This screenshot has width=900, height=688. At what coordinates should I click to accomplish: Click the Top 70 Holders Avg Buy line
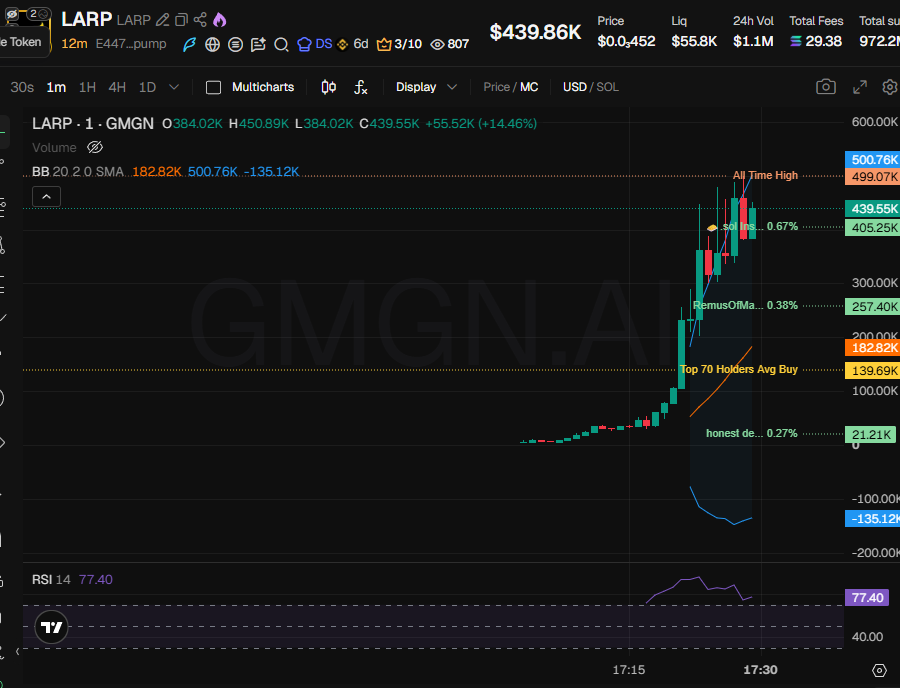[739, 370]
